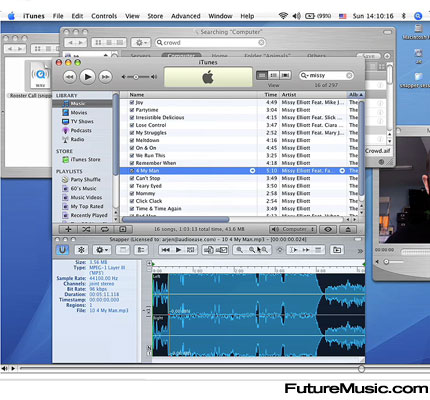The image size is (430, 400).
Task: Sort the song list by Name column
Action: [x=188, y=95]
